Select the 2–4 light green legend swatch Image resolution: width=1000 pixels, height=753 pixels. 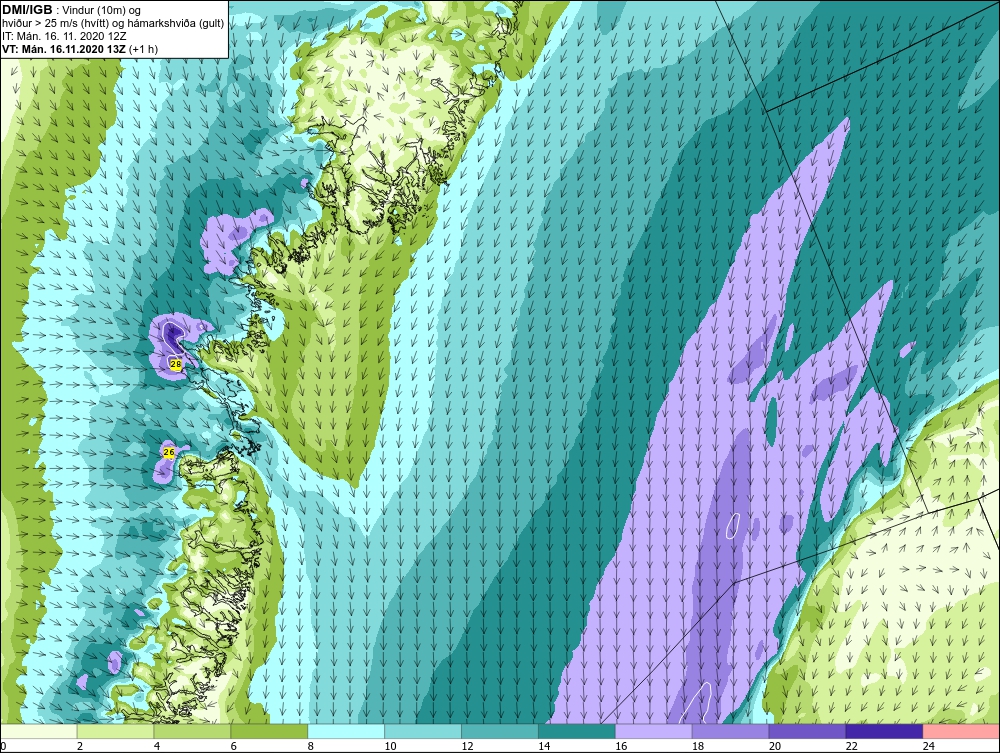coord(115,731)
